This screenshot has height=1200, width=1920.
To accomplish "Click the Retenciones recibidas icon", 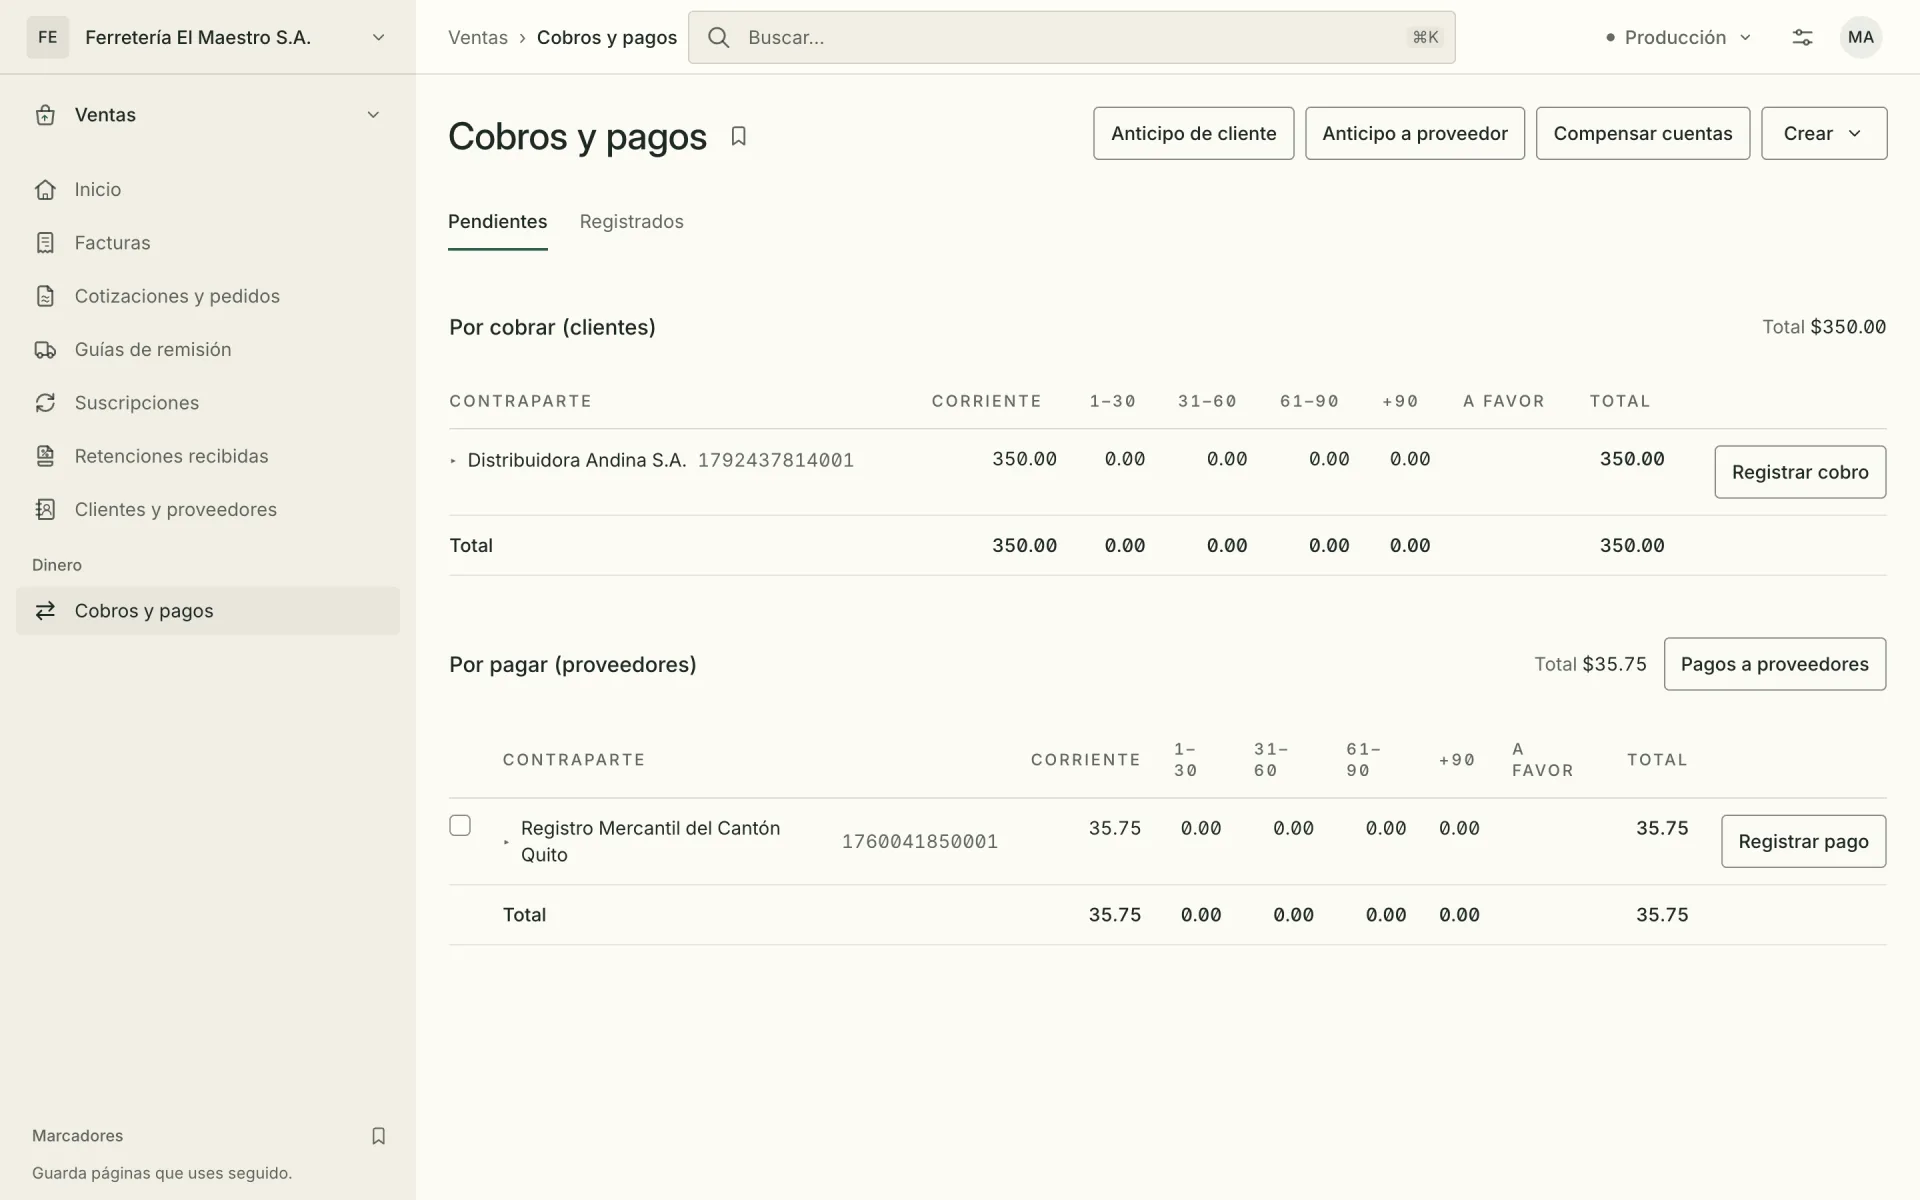I will pyautogui.click(x=45, y=456).
